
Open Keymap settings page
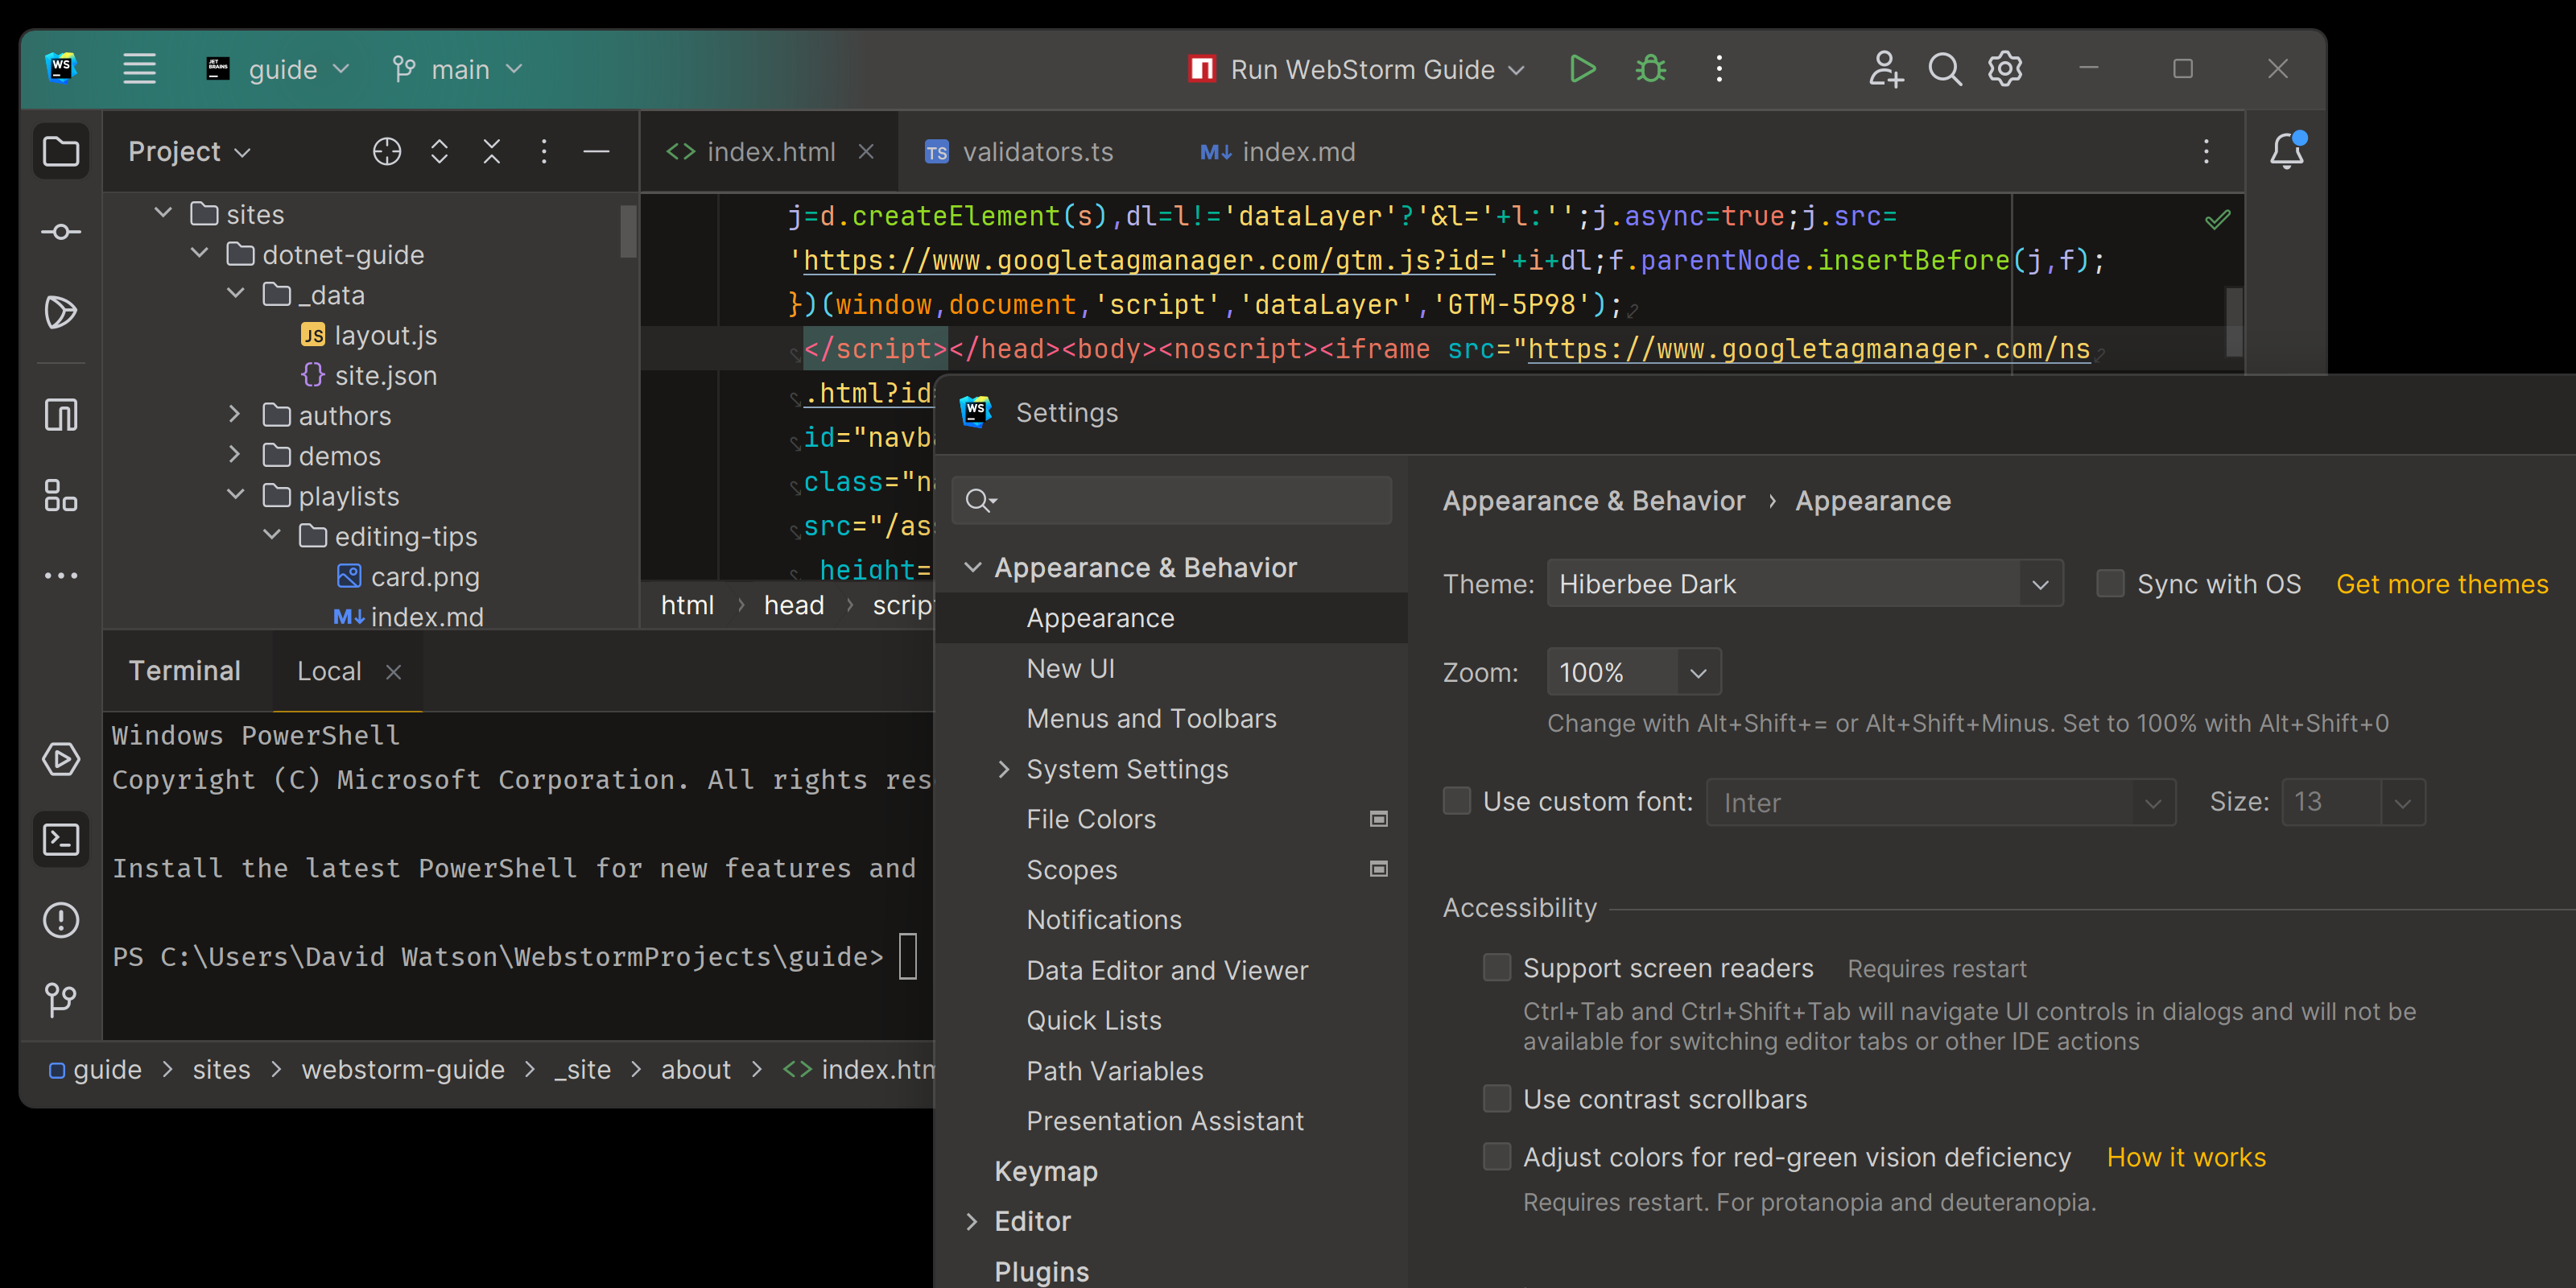(x=1046, y=1171)
